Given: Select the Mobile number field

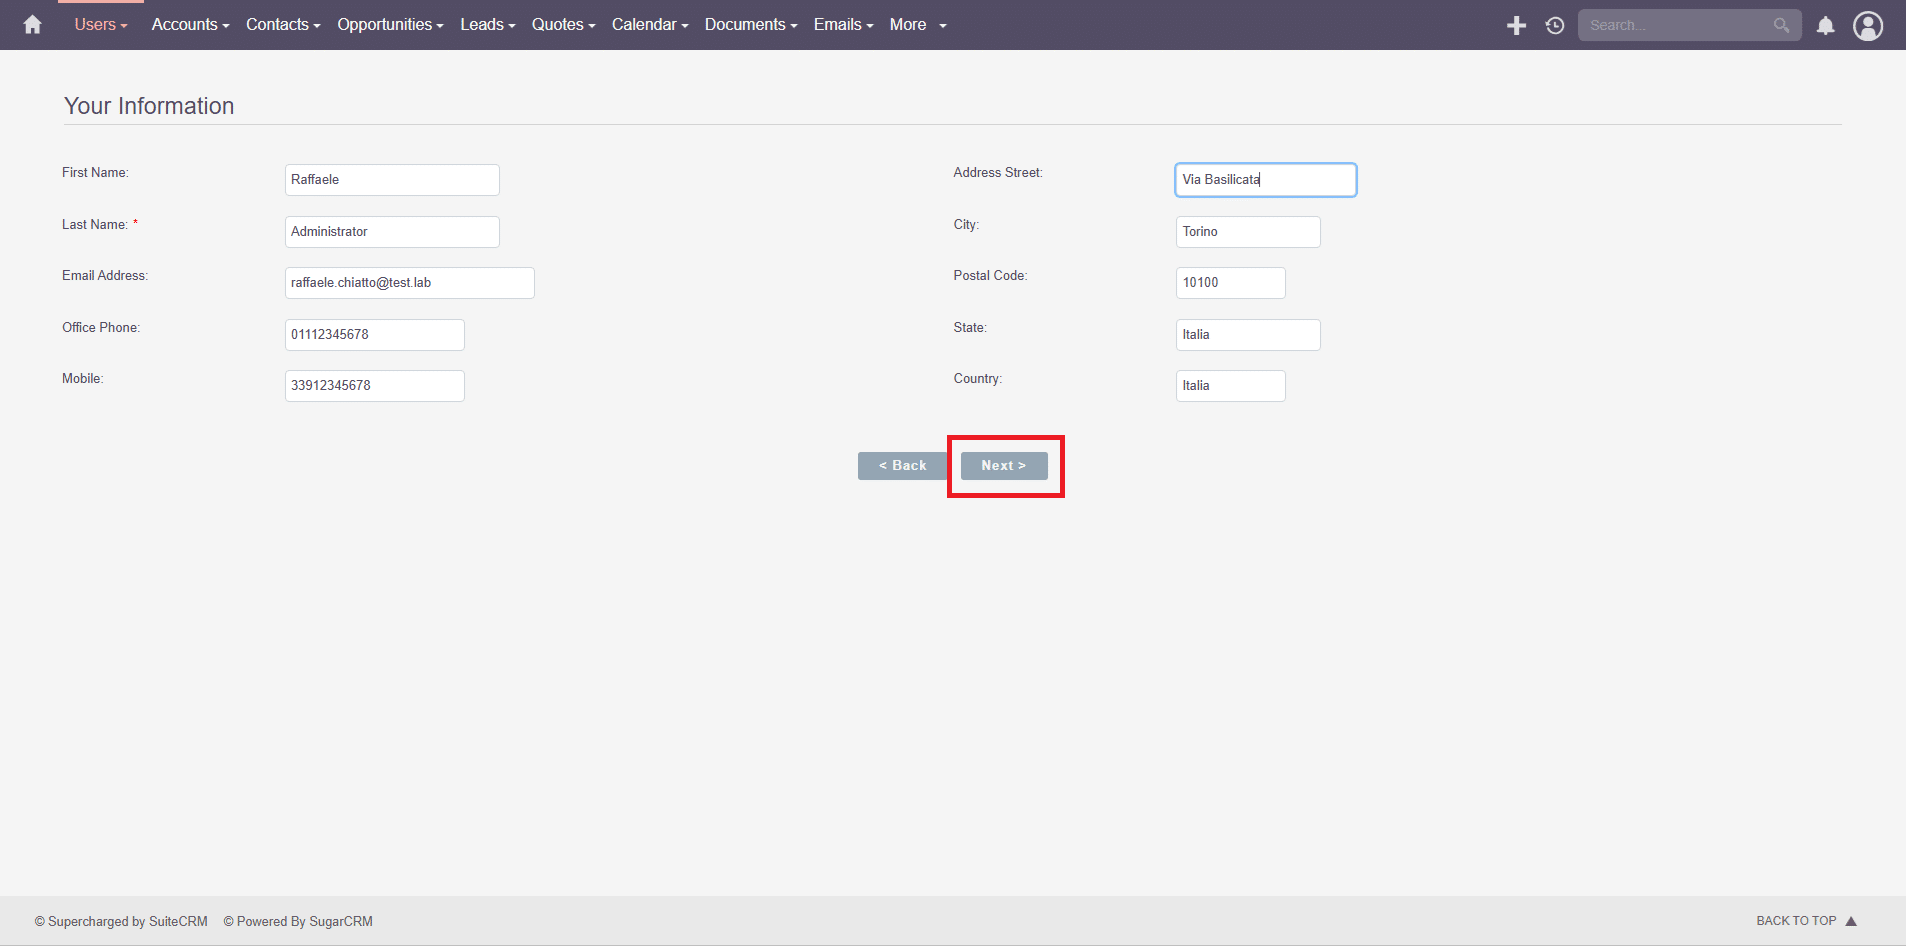Looking at the screenshot, I should click(x=374, y=386).
